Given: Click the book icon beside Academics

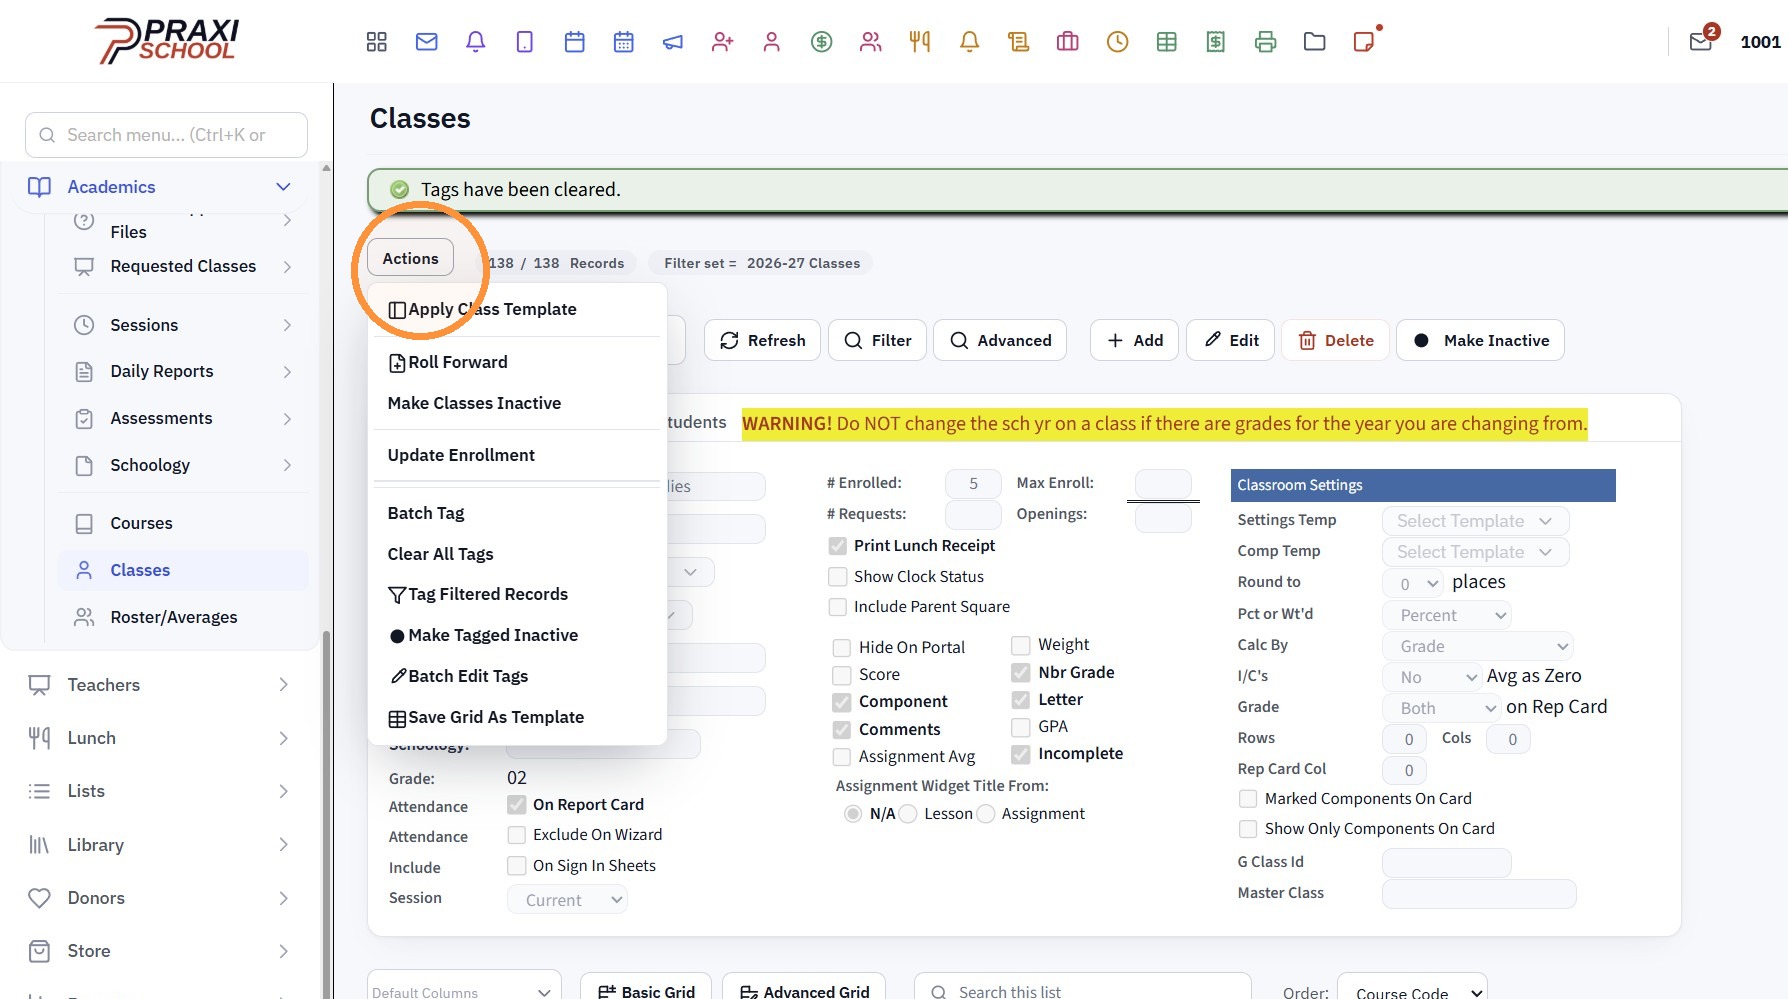Looking at the screenshot, I should click(x=39, y=187).
